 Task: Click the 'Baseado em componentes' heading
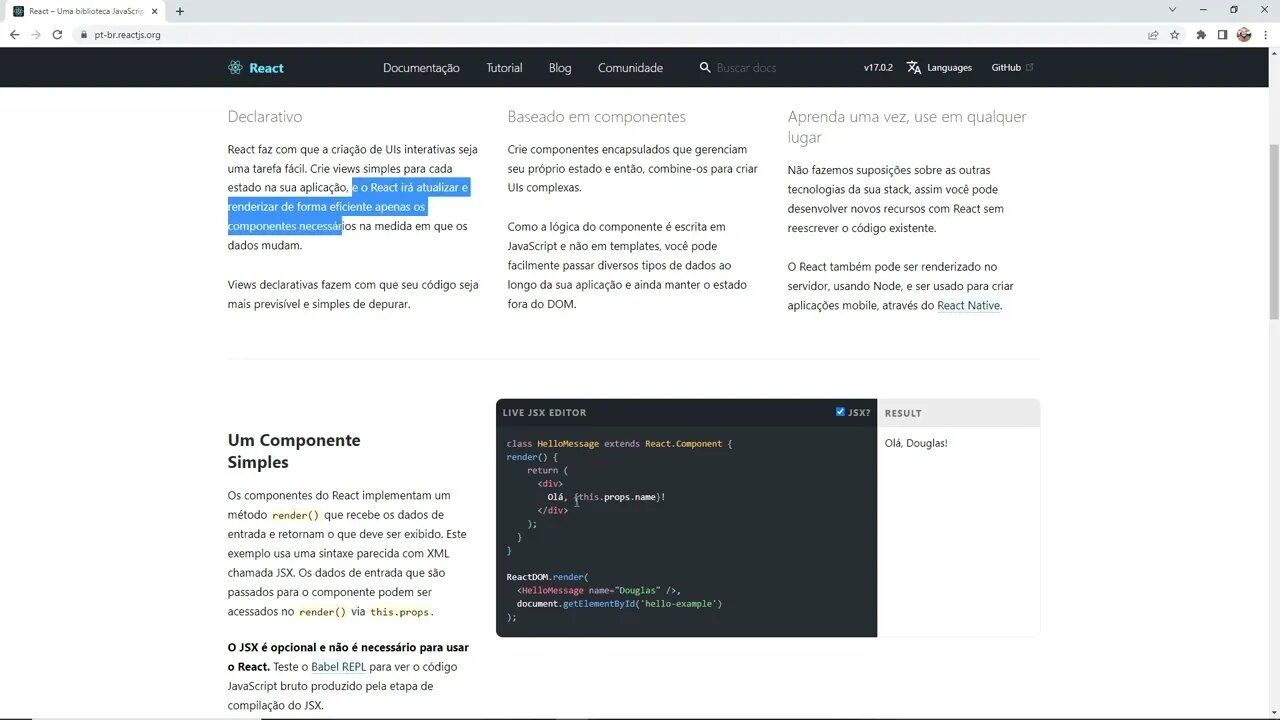(x=596, y=117)
